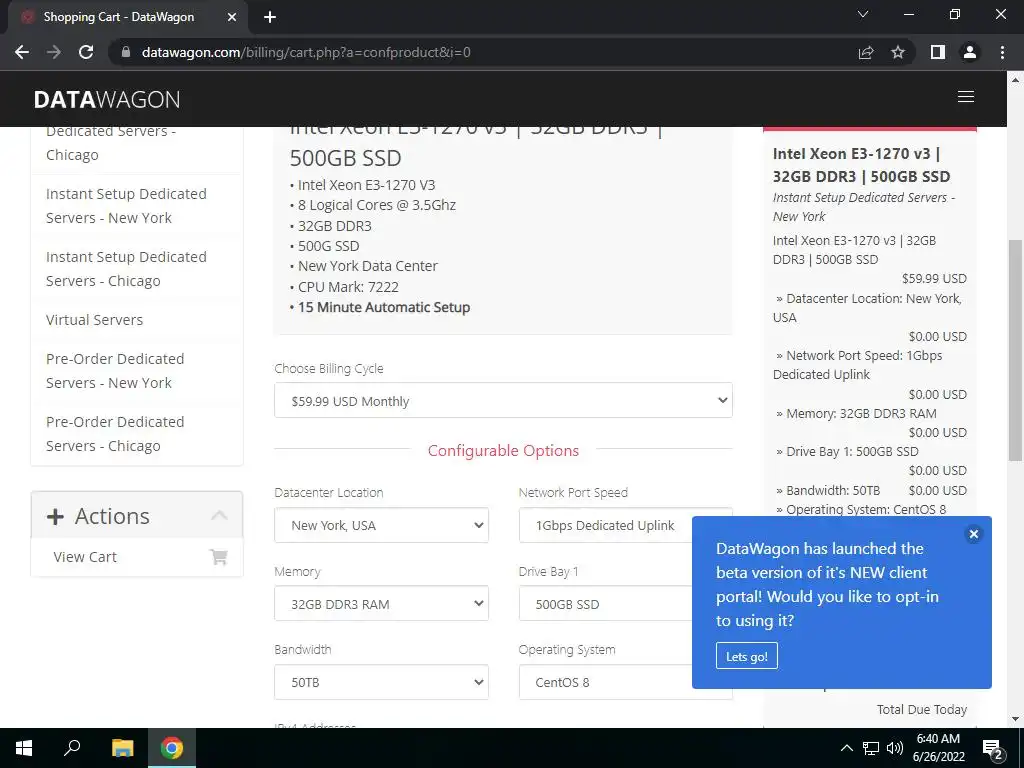The image size is (1024, 768).
Task: Click the browser address bar URL
Action: (306, 52)
